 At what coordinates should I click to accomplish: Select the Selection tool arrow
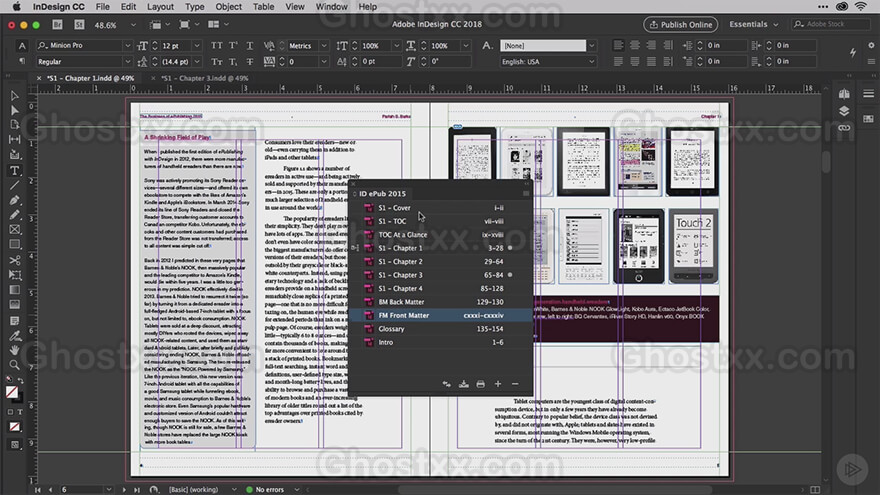pos(15,96)
